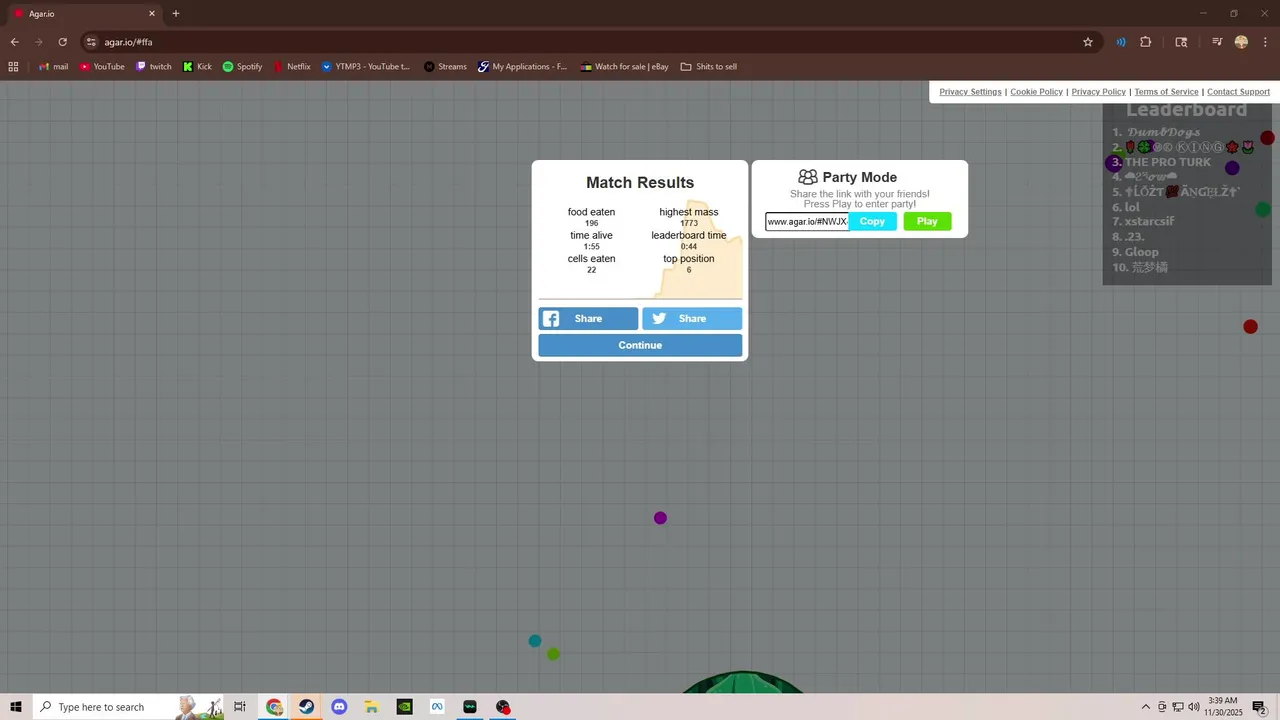Open Task View on the taskbar
This screenshot has height=720, width=1280.
(x=240, y=707)
